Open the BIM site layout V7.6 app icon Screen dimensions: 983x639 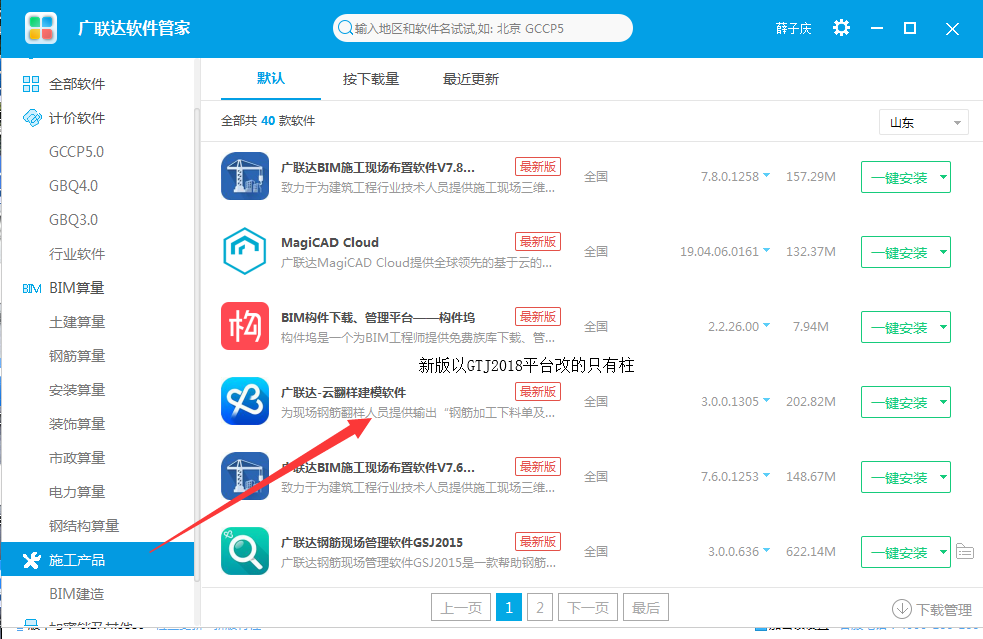[x=245, y=476]
